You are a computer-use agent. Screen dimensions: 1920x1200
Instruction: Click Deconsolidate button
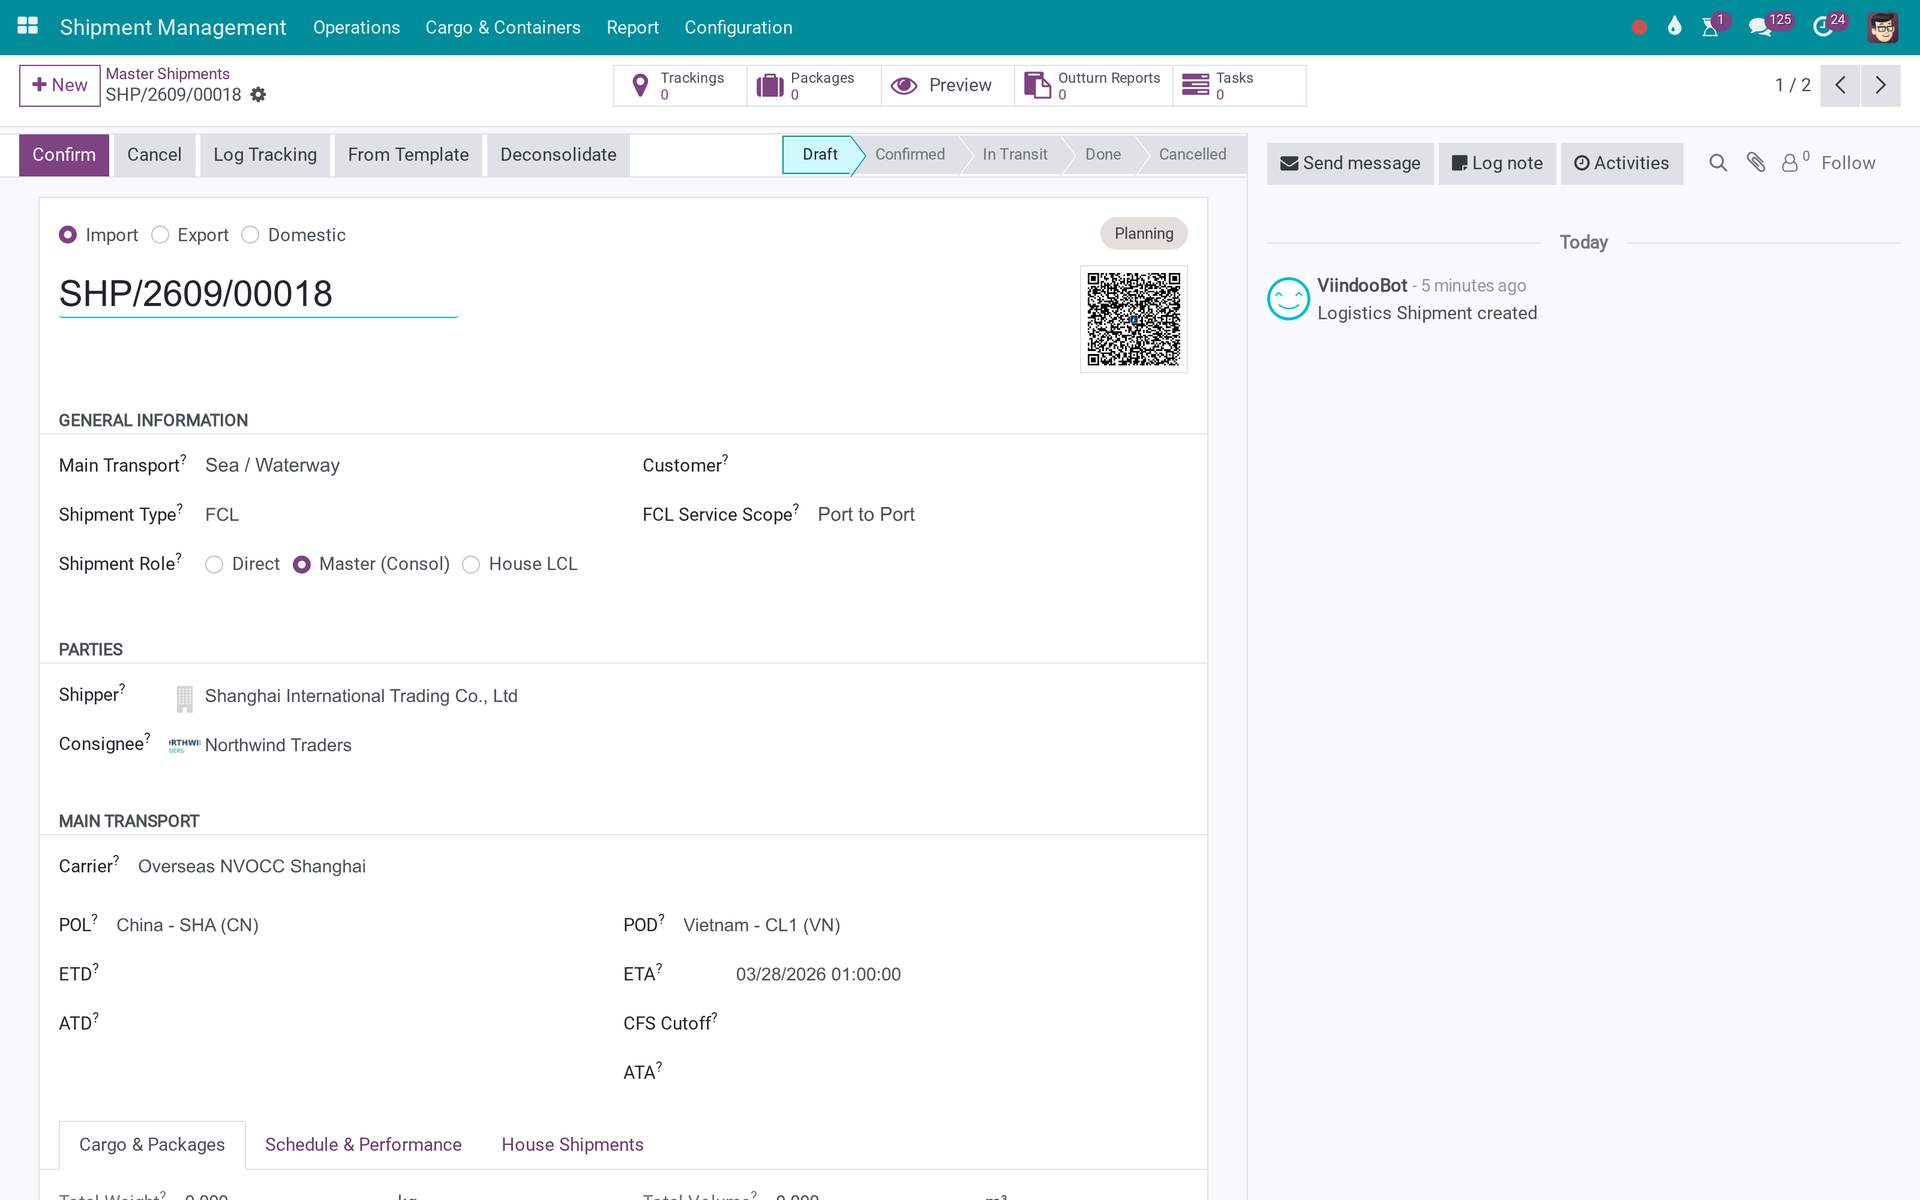[558, 155]
